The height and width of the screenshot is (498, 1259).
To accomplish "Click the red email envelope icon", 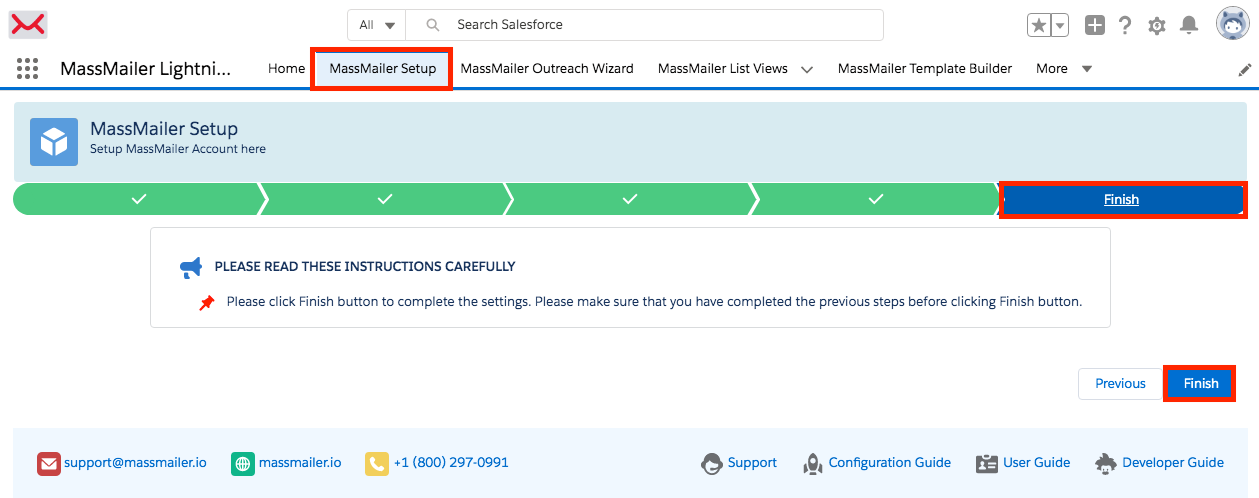I will [x=49, y=464].
